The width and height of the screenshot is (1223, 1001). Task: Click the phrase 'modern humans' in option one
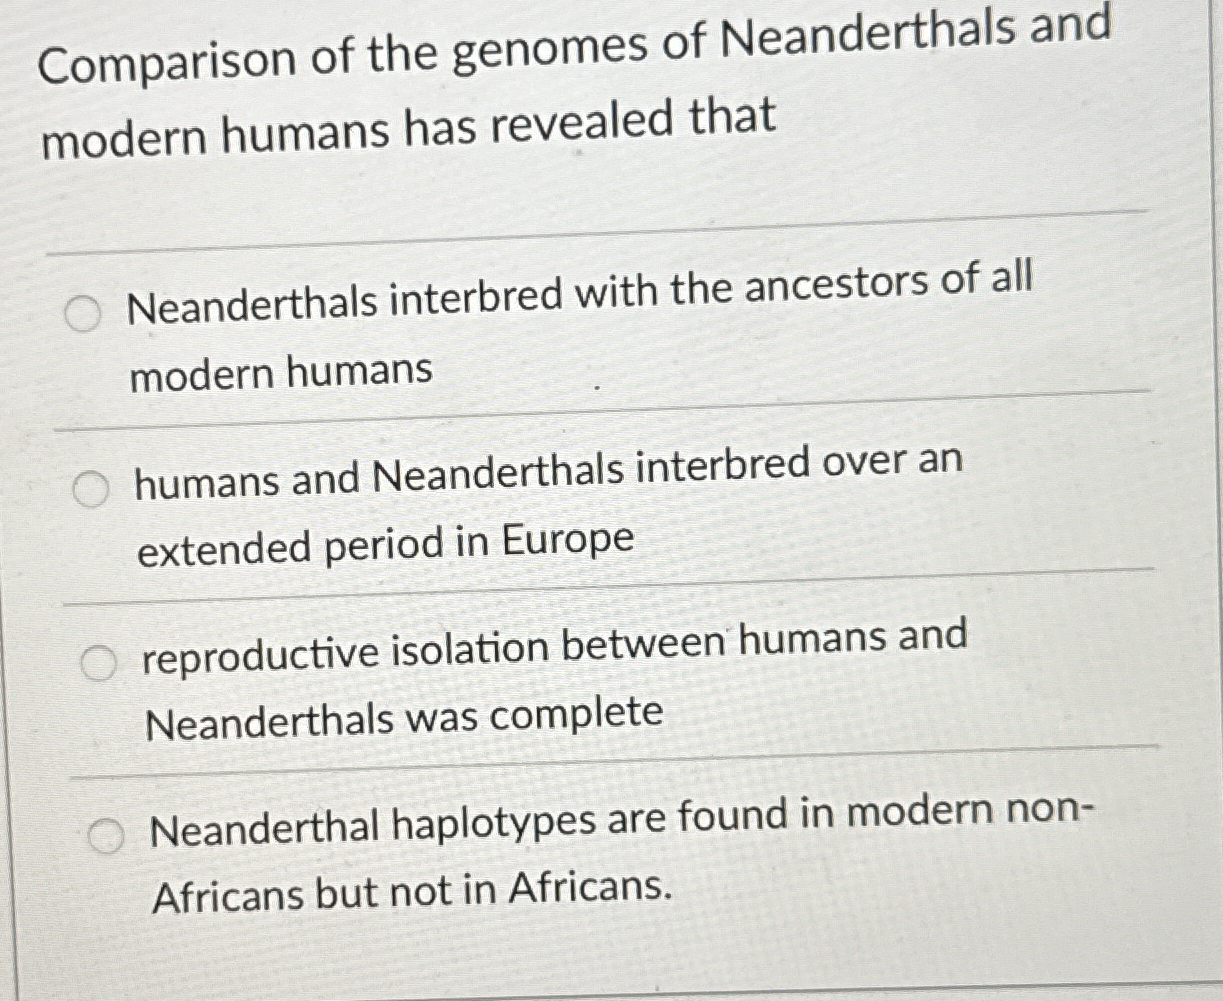pos(280,372)
